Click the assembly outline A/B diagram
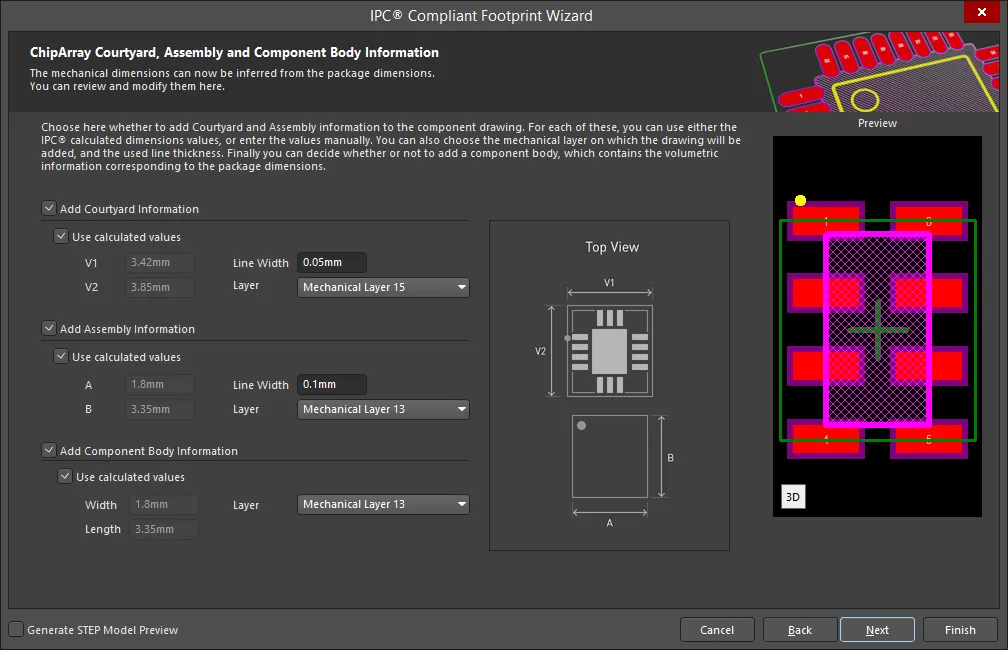Viewport: 1008px width, 650px height. point(609,456)
